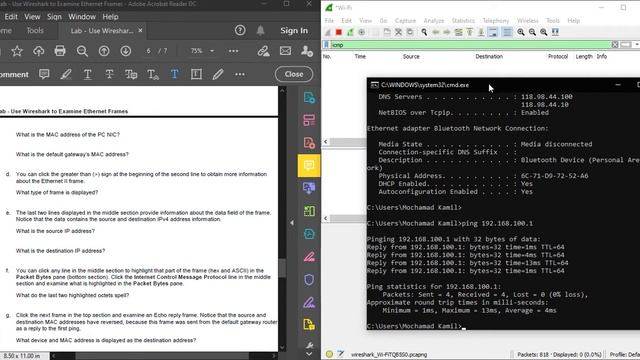Restart current capture in Wireshark
Viewport: 640px width, 360px height.
tap(350, 32)
